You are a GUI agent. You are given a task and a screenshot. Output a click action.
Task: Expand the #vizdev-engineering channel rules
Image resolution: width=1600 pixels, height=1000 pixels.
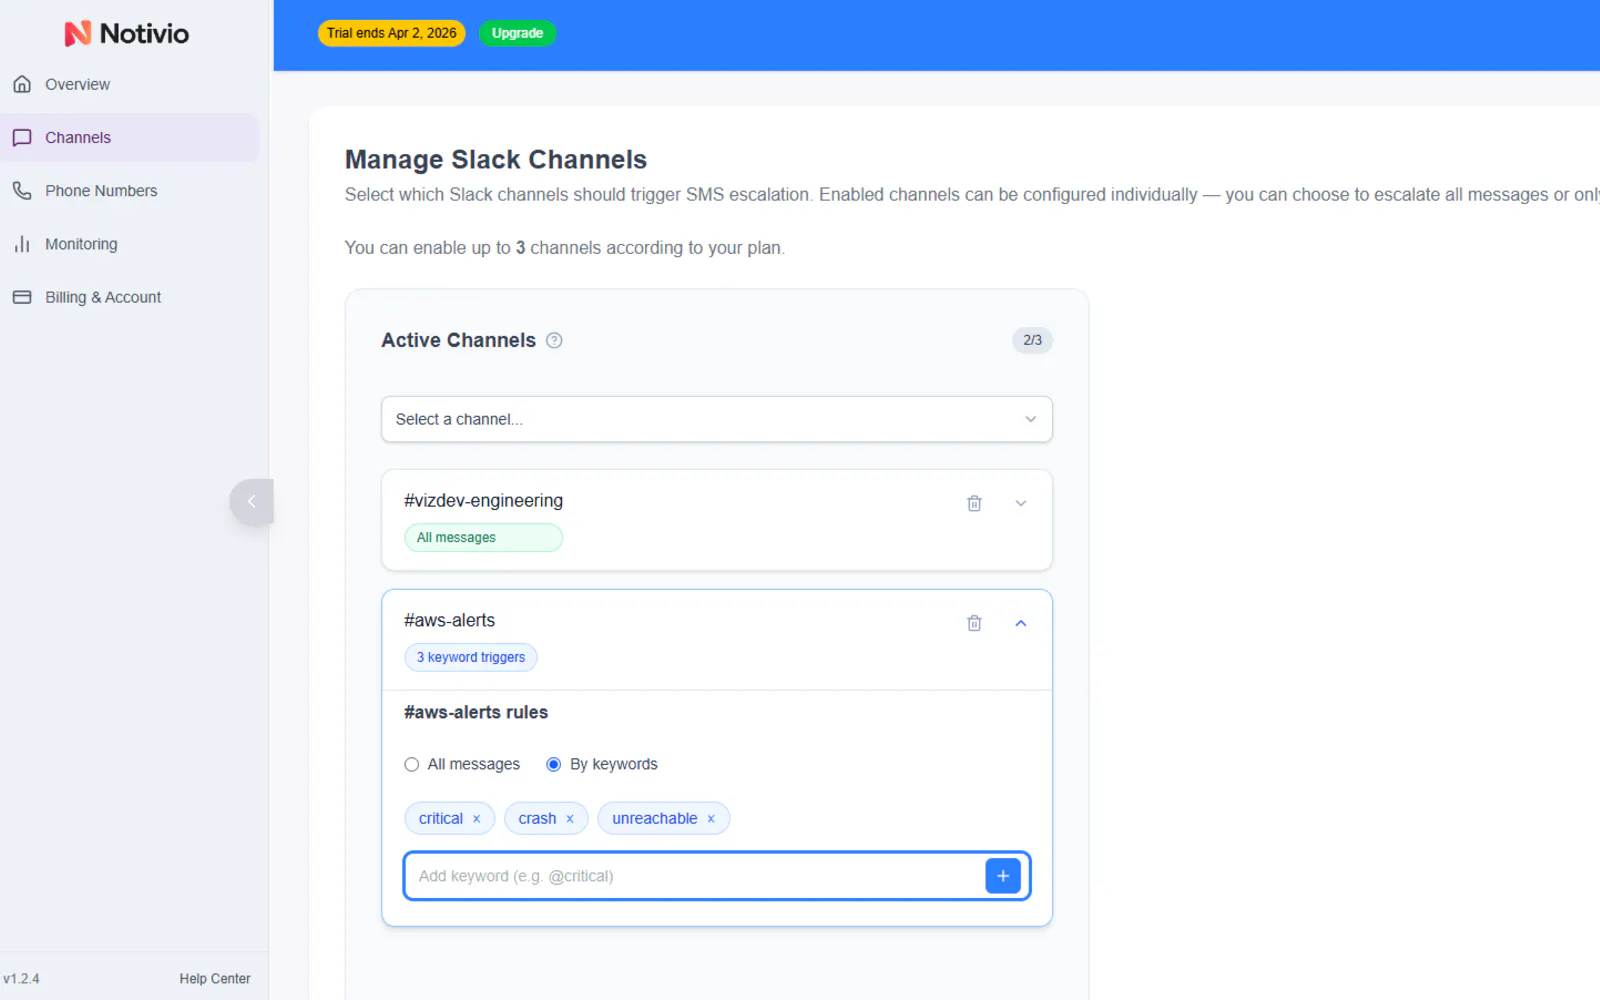(x=1021, y=503)
